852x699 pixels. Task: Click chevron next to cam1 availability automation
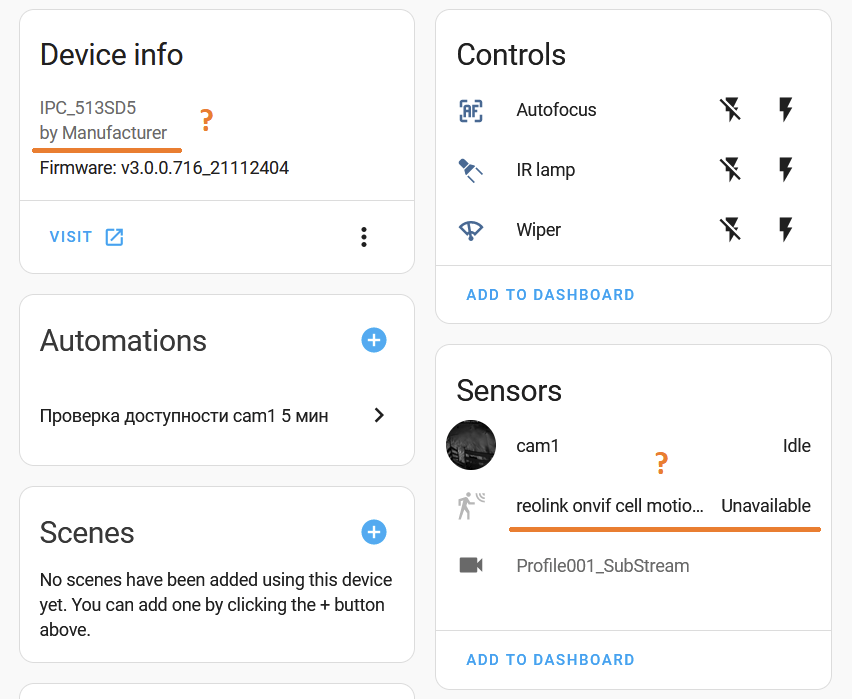click(x=379, y=416)
